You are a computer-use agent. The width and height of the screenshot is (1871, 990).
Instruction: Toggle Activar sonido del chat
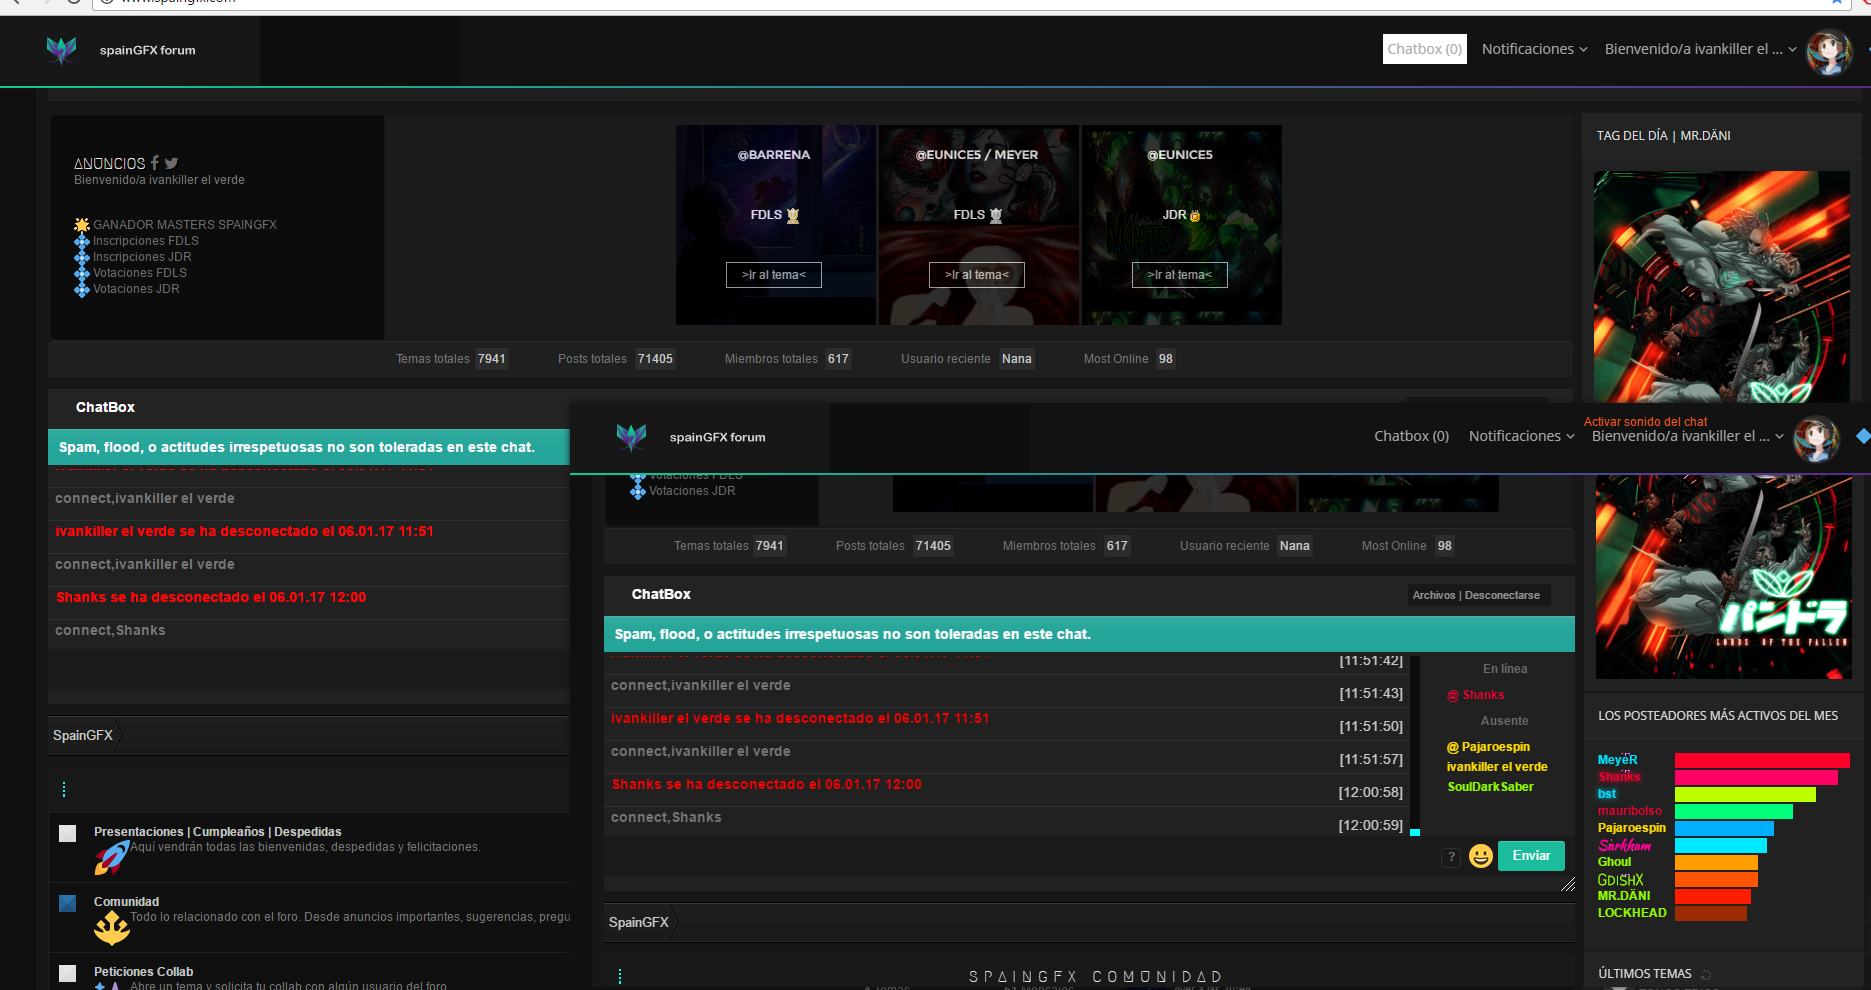[1645, 422]
